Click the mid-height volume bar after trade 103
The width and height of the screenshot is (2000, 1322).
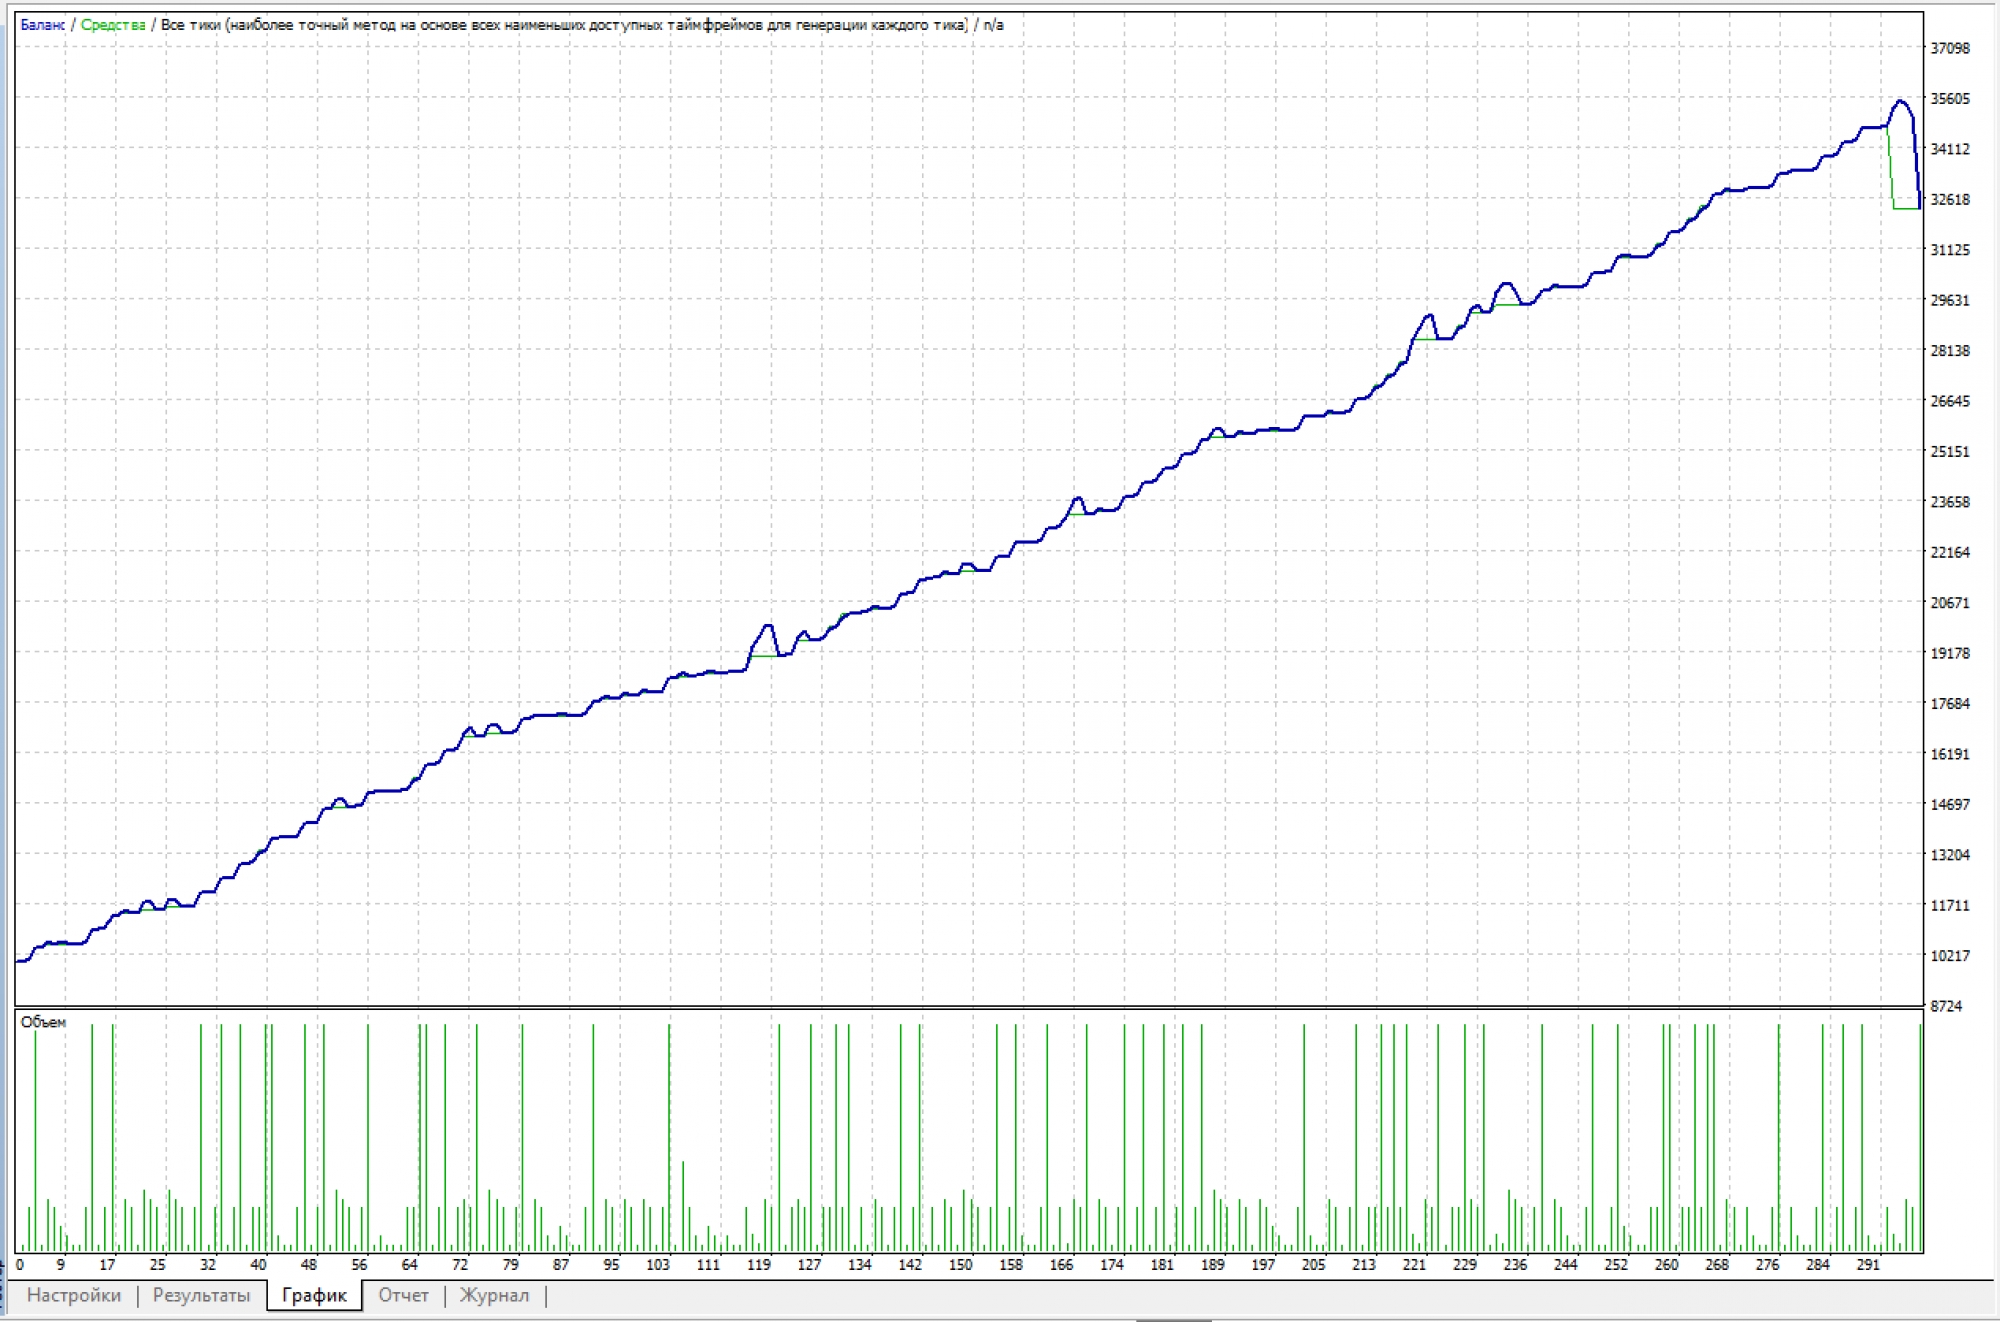[x=683, y=1205]
